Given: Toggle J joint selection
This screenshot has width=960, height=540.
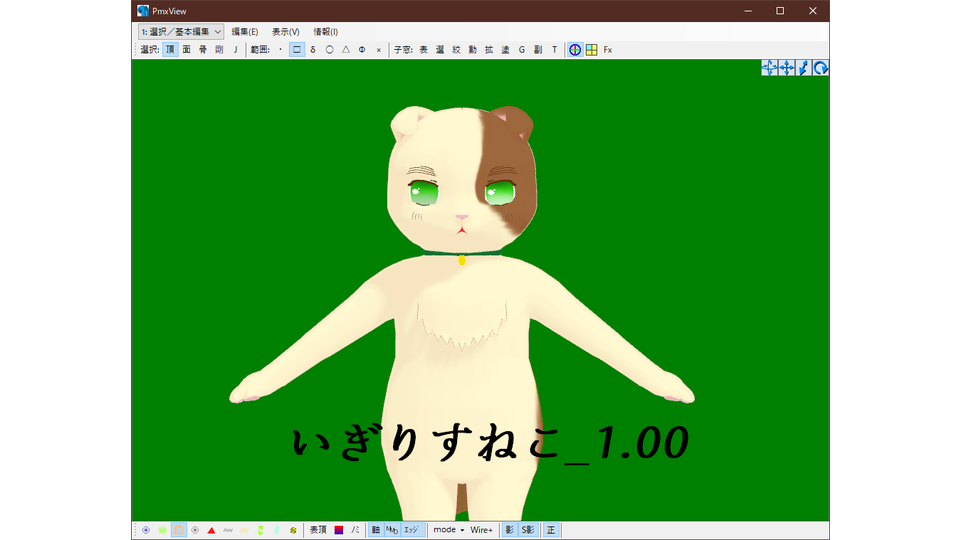Looking at the screenshot, I should [236, 50].
